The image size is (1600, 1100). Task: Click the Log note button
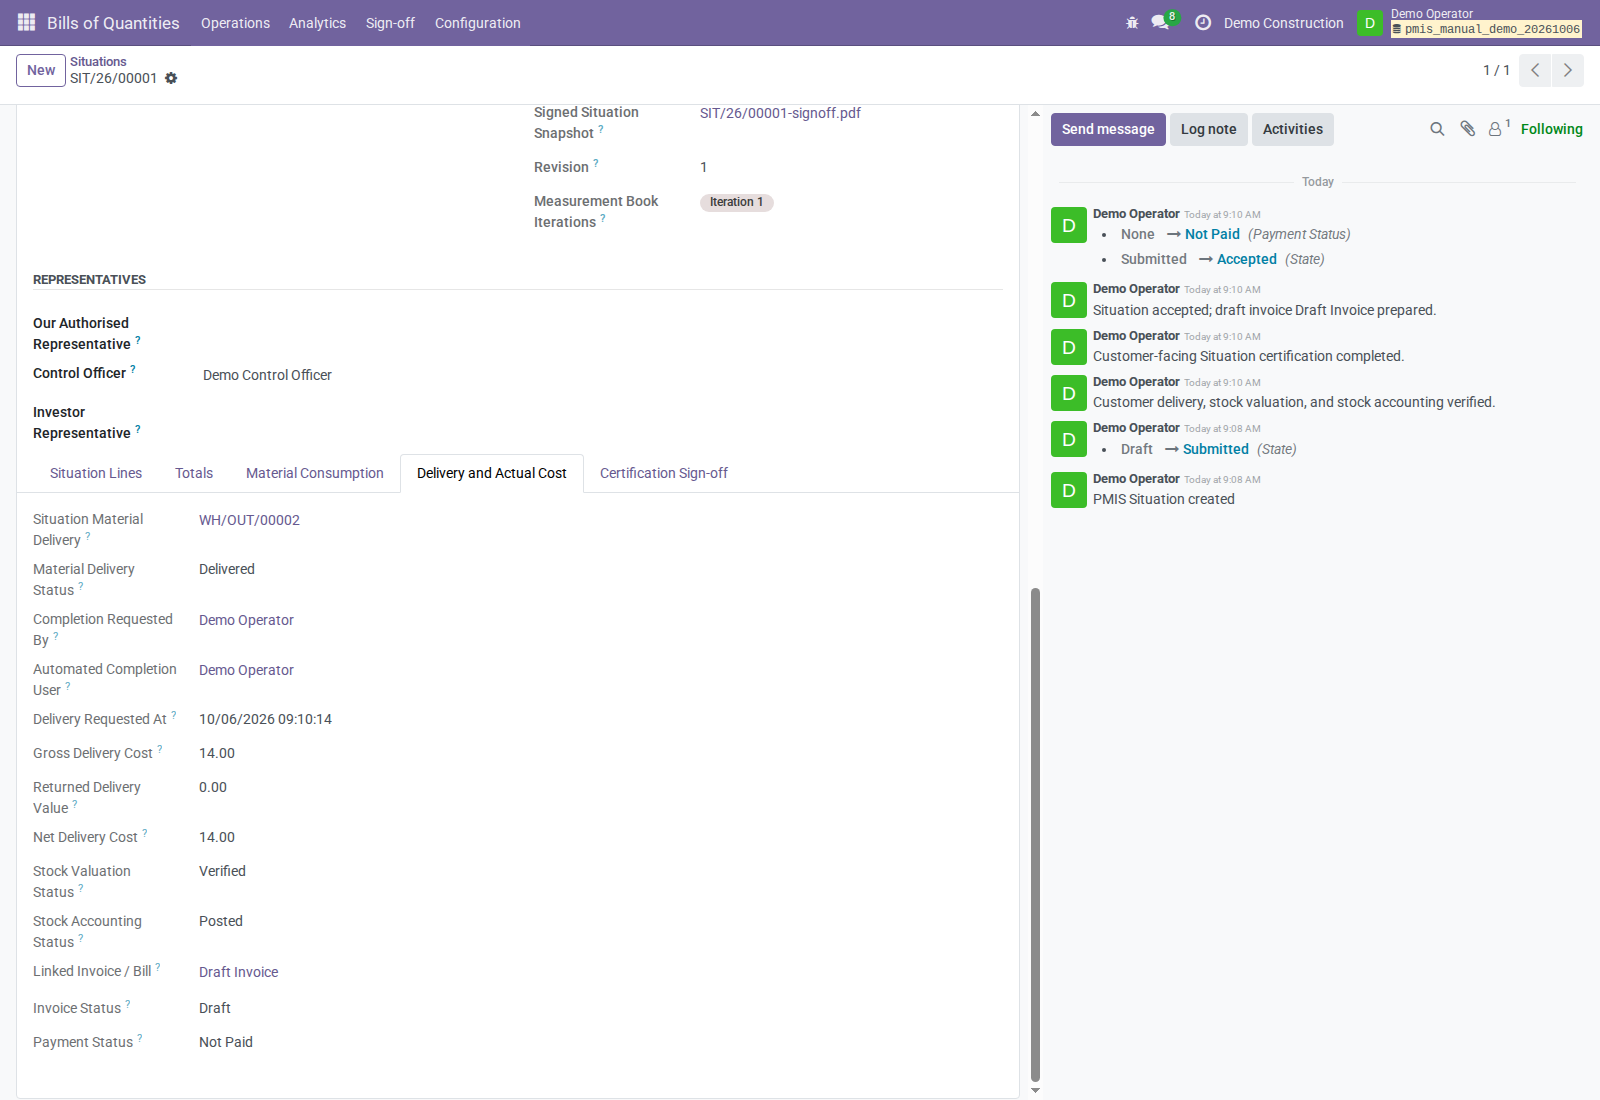[x=1208, y=129]
